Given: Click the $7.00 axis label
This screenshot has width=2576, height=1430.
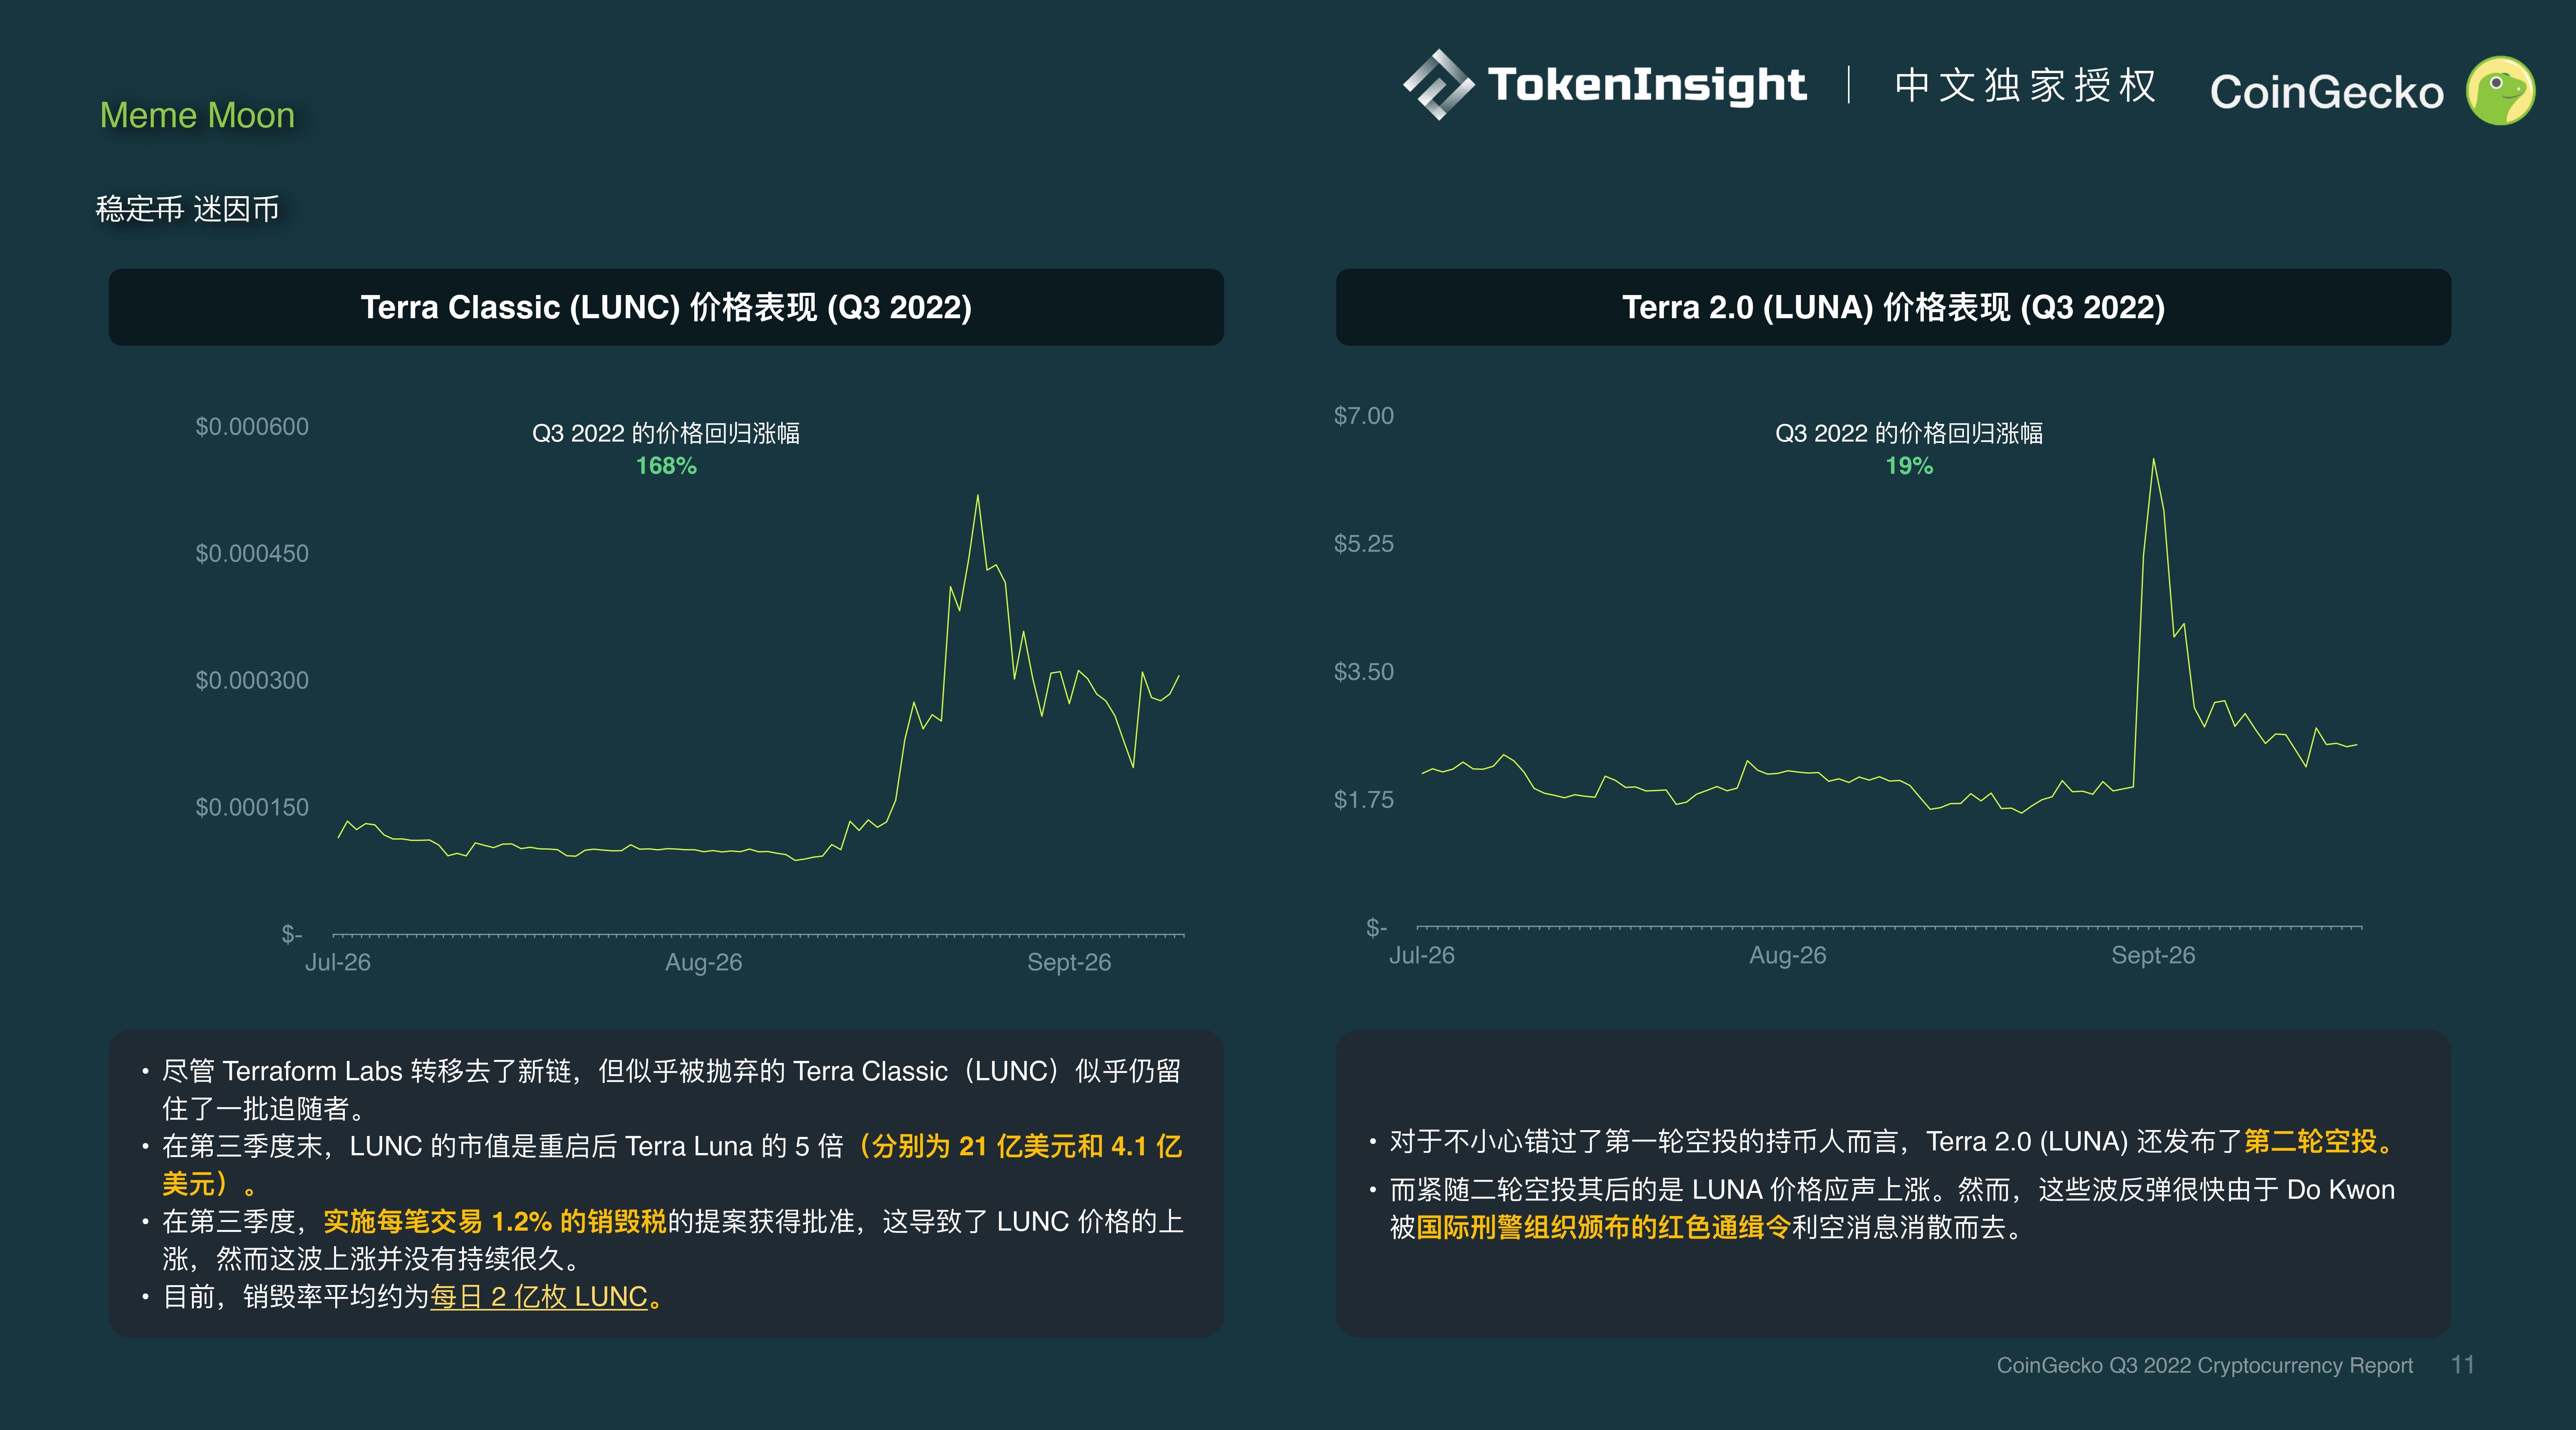Looking at the screenshot, I should pos(1364,416).
